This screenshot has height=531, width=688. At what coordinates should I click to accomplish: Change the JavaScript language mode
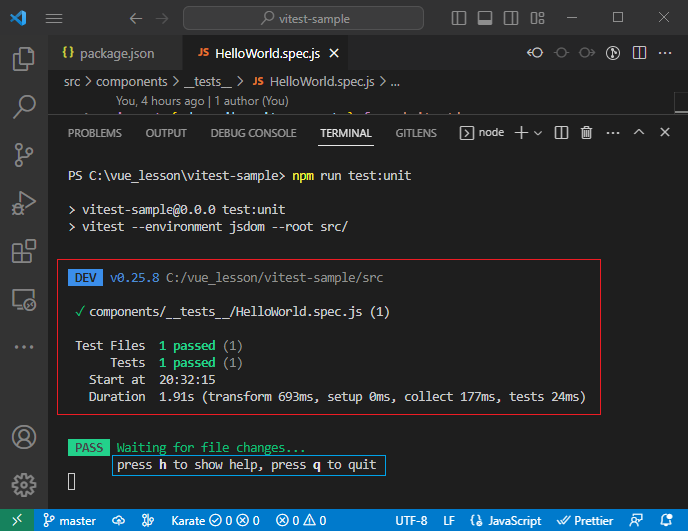point(506,520)
